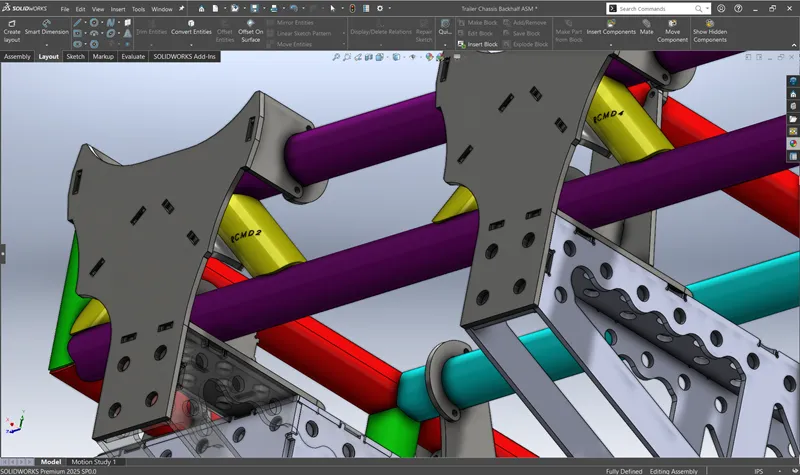Select the Smart Dimension tool
The width and height of the screenshot is (800, 475).
[46, 28]
